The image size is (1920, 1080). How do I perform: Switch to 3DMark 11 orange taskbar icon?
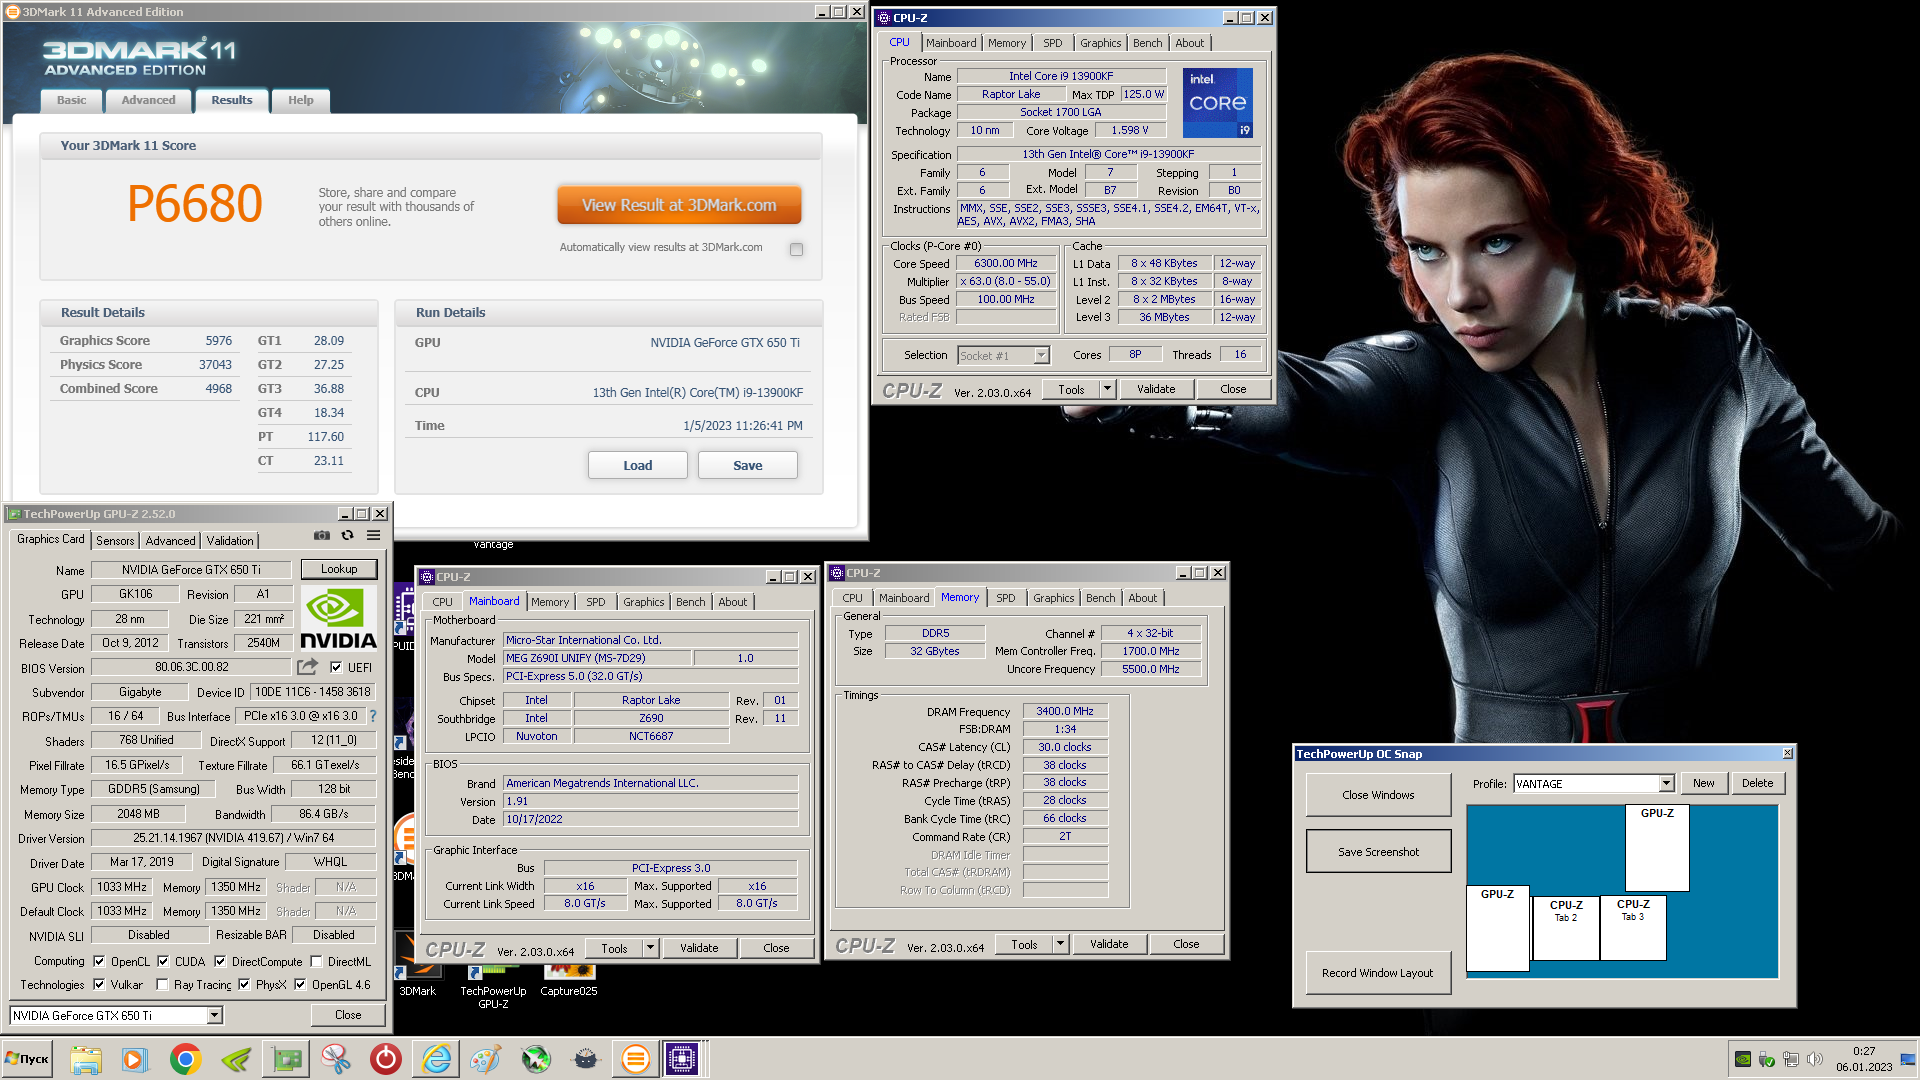pyautogui.click(x=635, y=1059)
